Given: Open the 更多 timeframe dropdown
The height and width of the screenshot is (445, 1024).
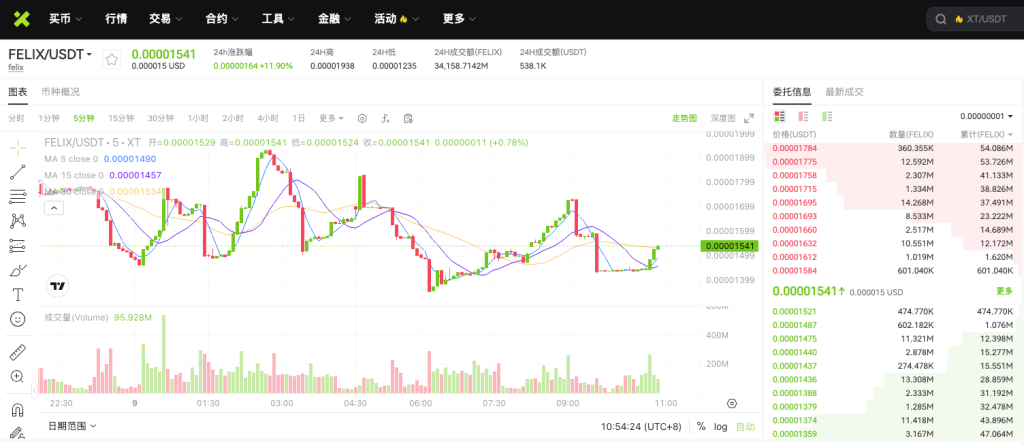Looking at the screenshot, I should (x=332, y=118).
